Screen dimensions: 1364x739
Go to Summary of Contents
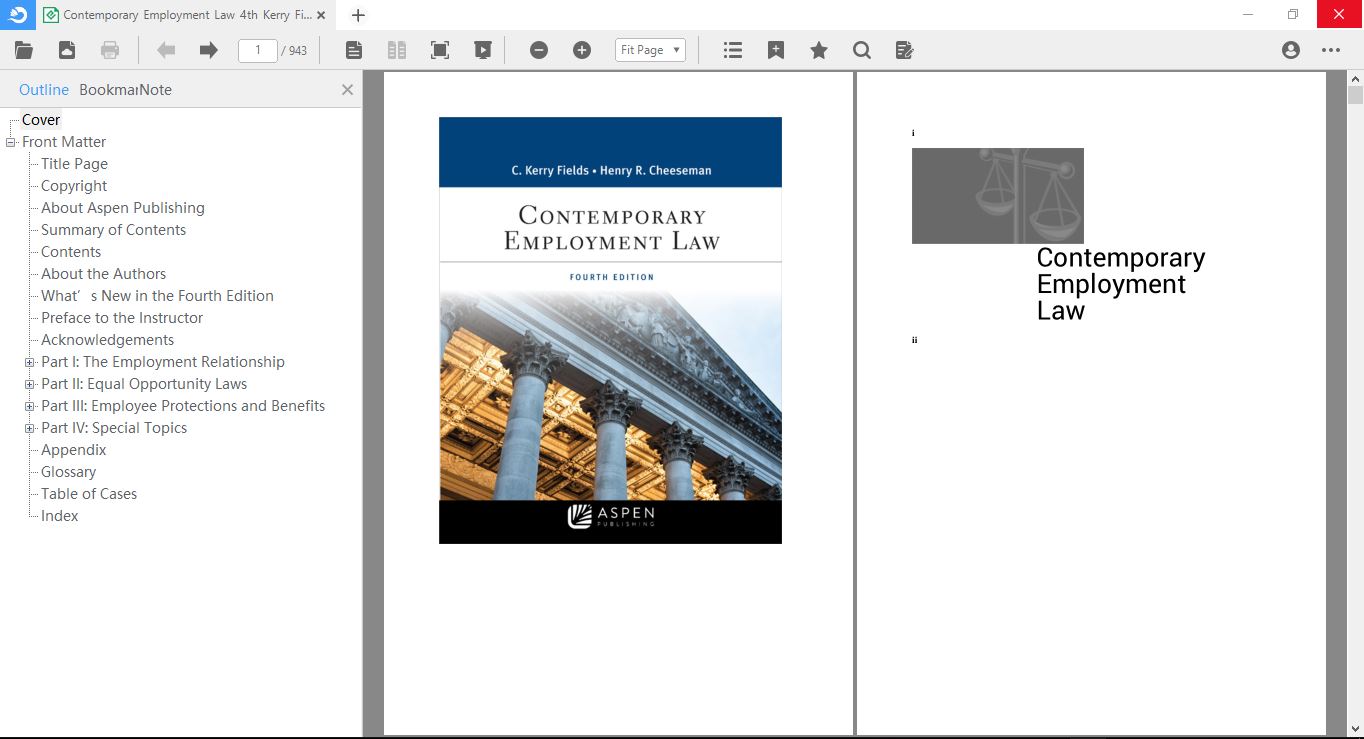(x=114, y=230)
